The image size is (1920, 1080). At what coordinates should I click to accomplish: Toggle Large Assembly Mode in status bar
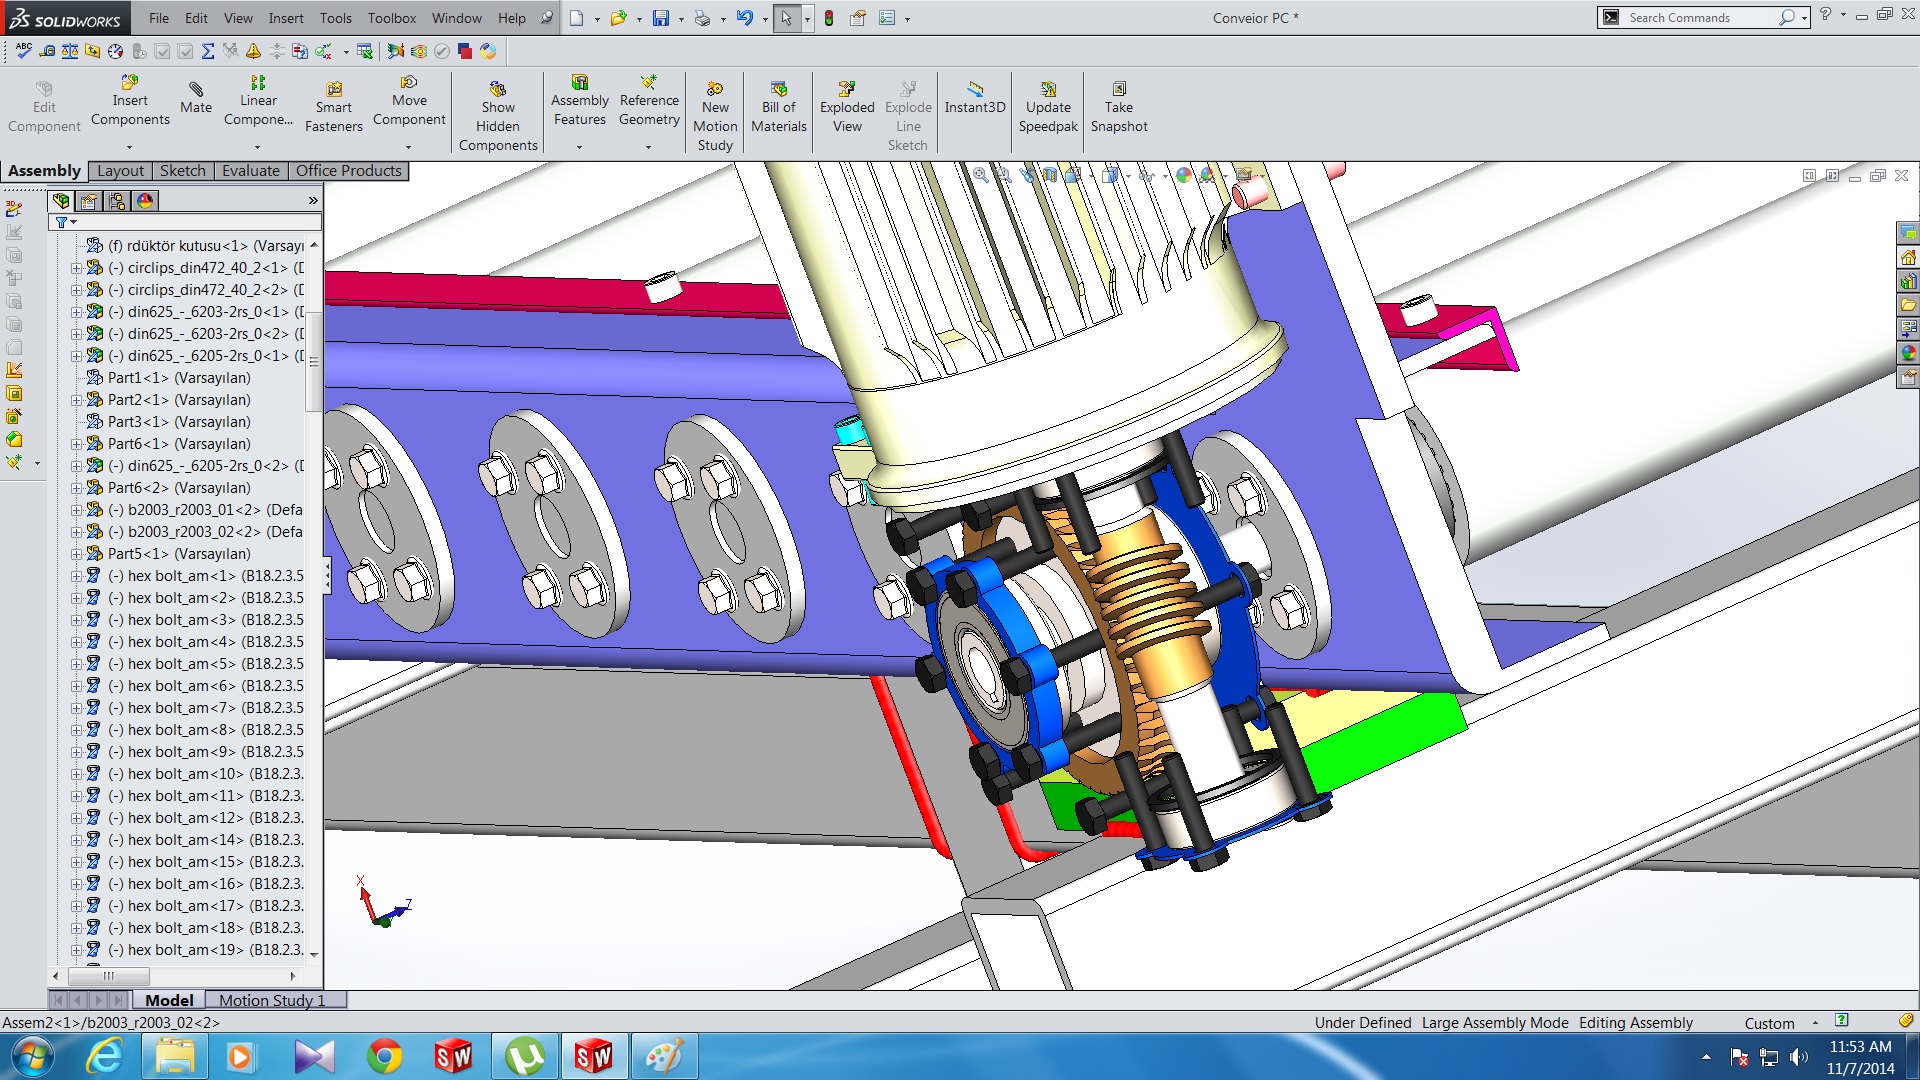[x=1495, y=1022]
